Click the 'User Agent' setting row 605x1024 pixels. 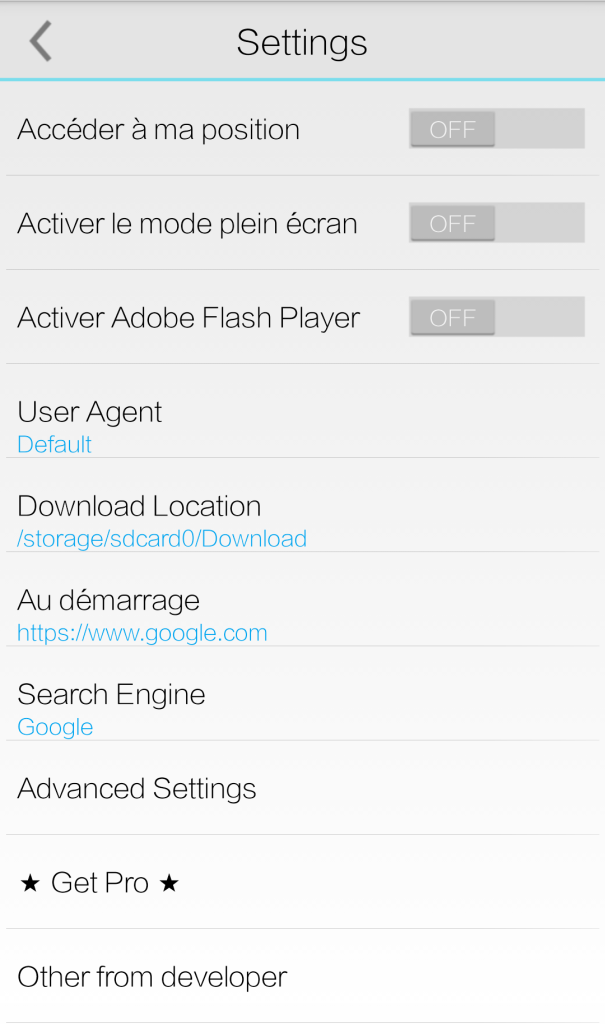89,411
